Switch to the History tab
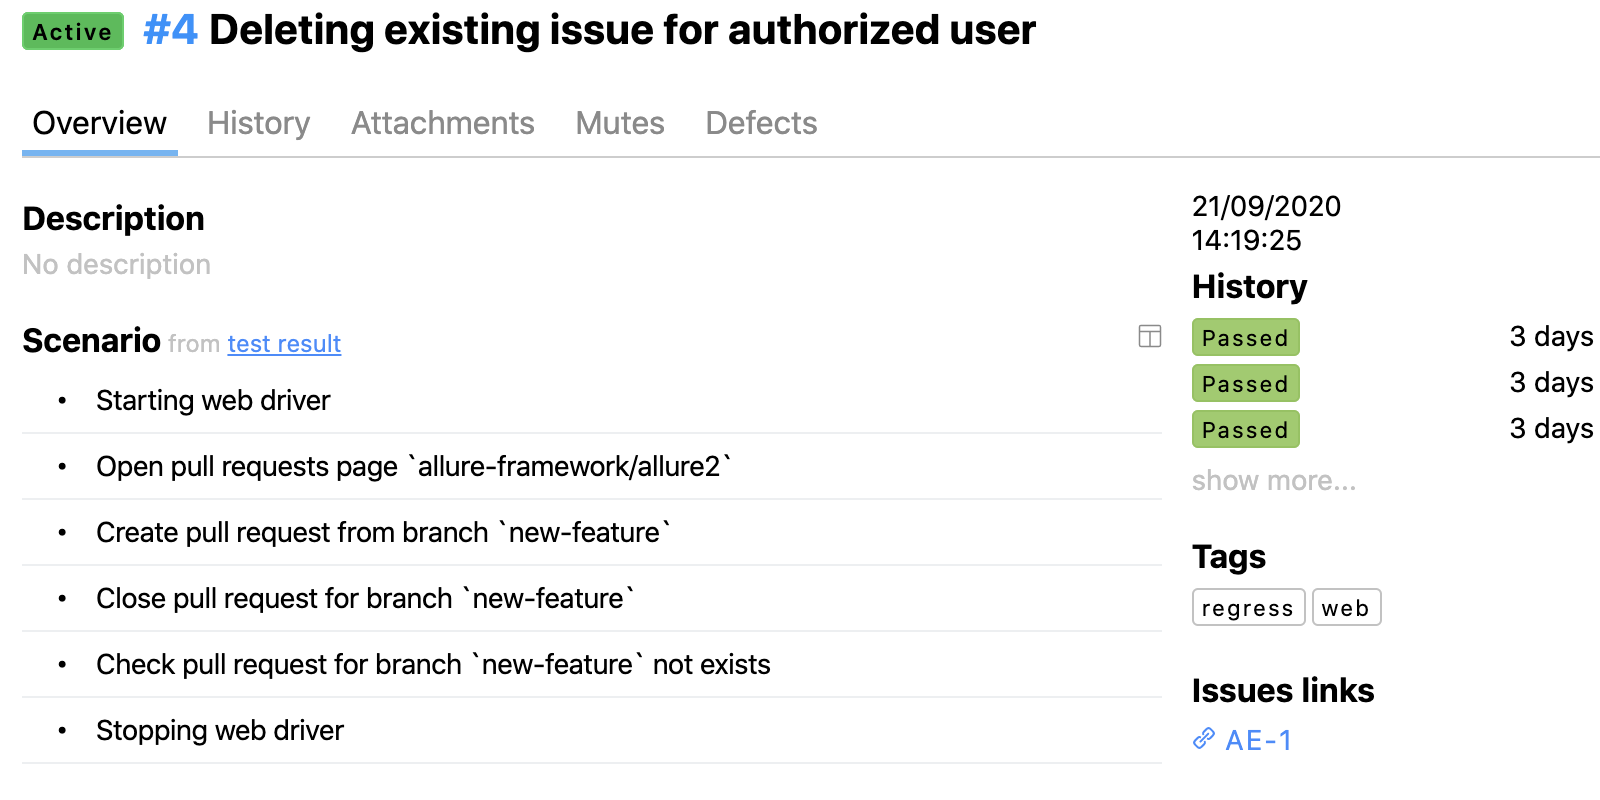This screenshot has height=800, width=1600. pyautogui.click(x=258, y=123)
